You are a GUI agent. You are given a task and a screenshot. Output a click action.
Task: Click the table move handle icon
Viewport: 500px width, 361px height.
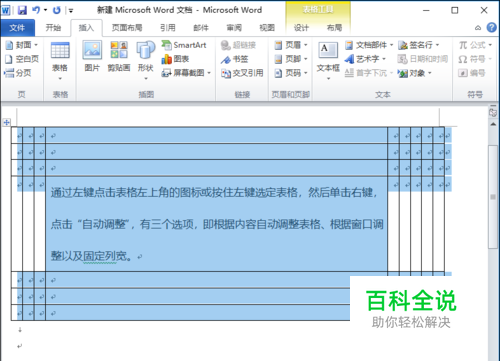(6, 122)
